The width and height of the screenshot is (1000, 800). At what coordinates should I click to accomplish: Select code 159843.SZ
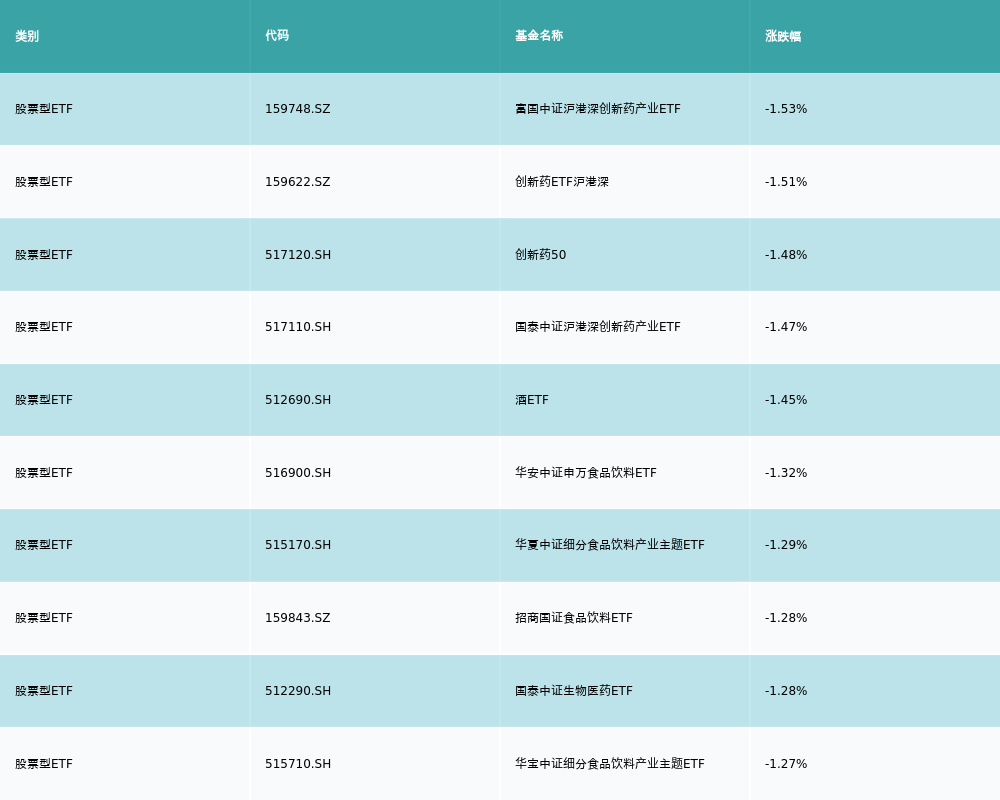[x=298, y=618]
